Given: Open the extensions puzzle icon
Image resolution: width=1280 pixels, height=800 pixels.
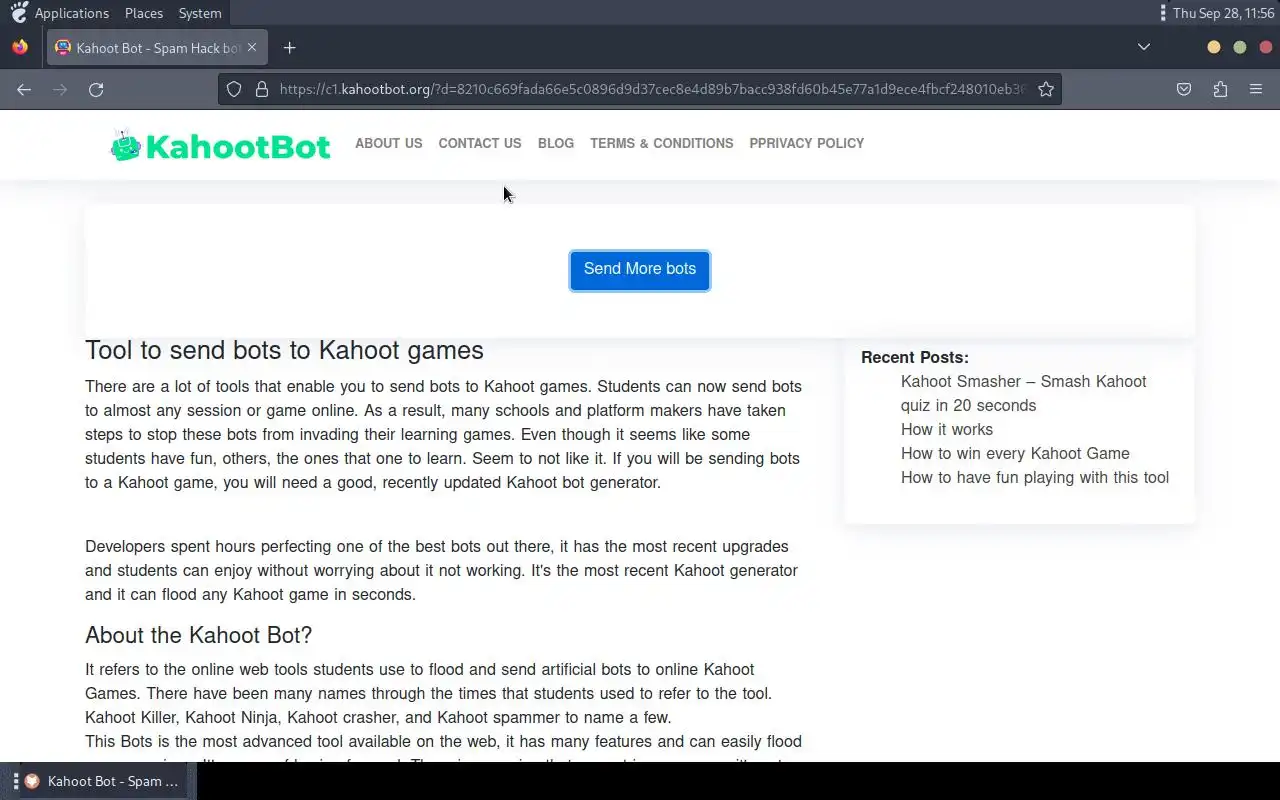Looking at the screenshot, I should pyautogui.click(x=1220, y=89).
